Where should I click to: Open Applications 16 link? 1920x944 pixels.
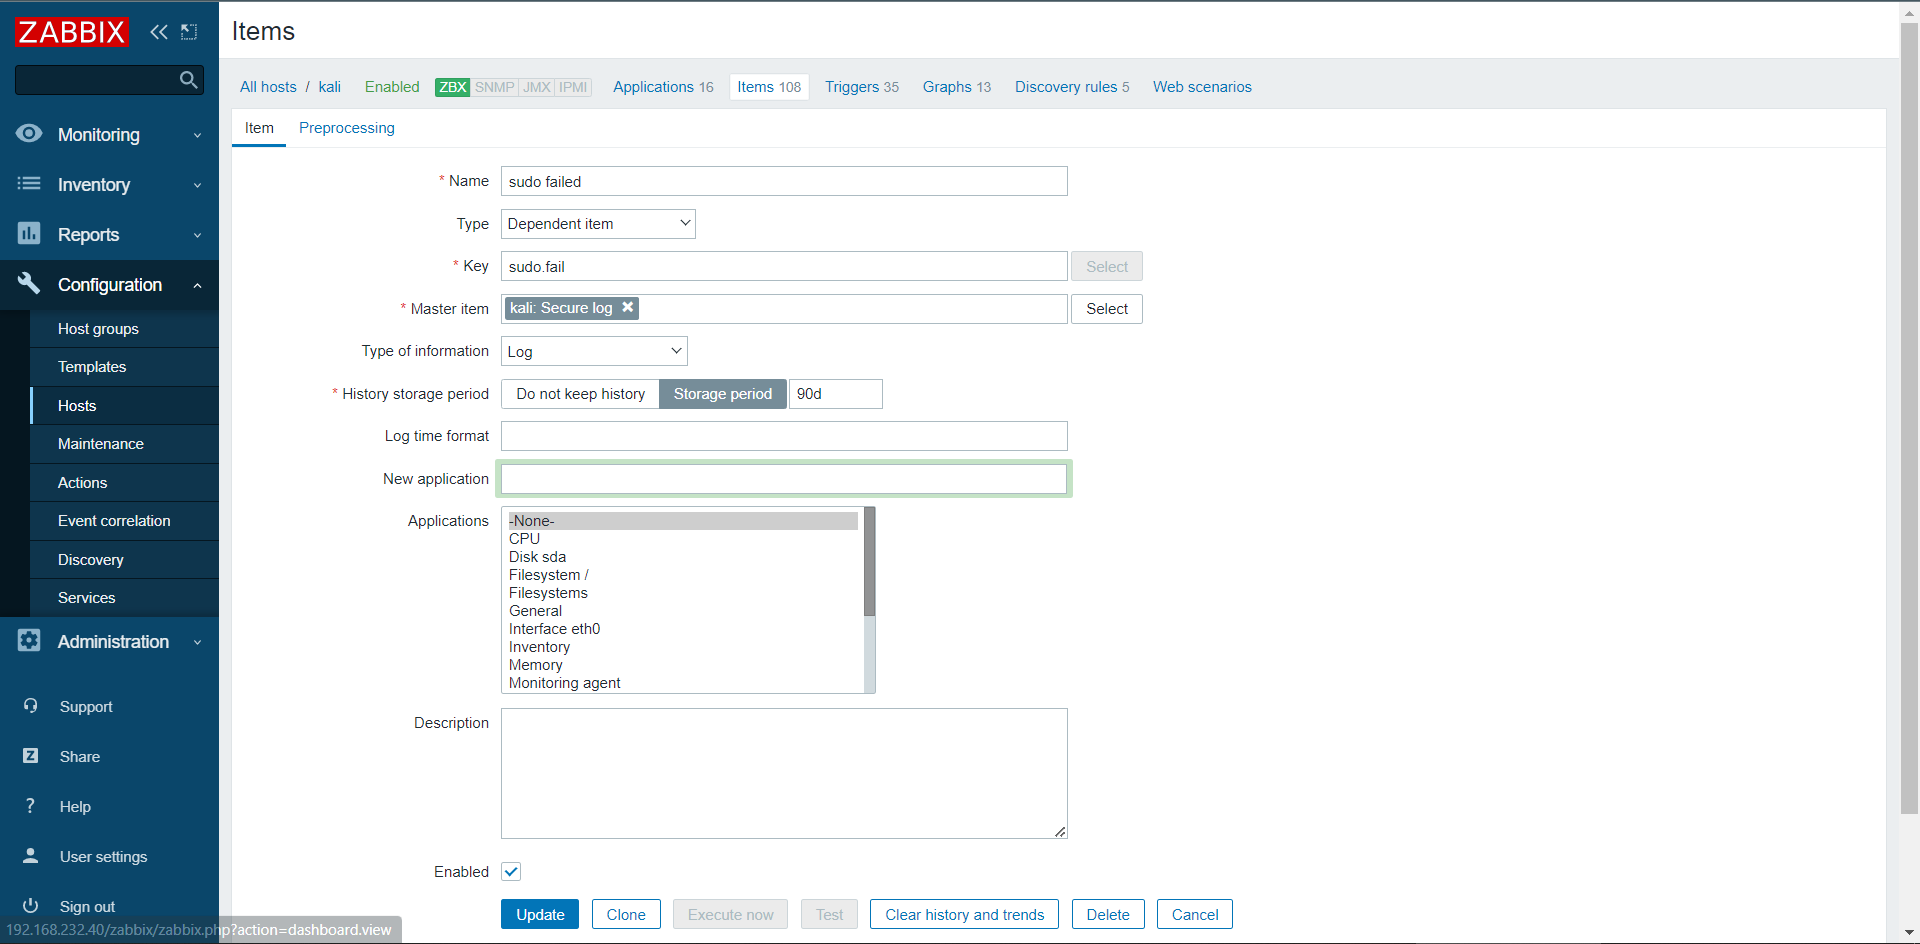click(663, 87)
